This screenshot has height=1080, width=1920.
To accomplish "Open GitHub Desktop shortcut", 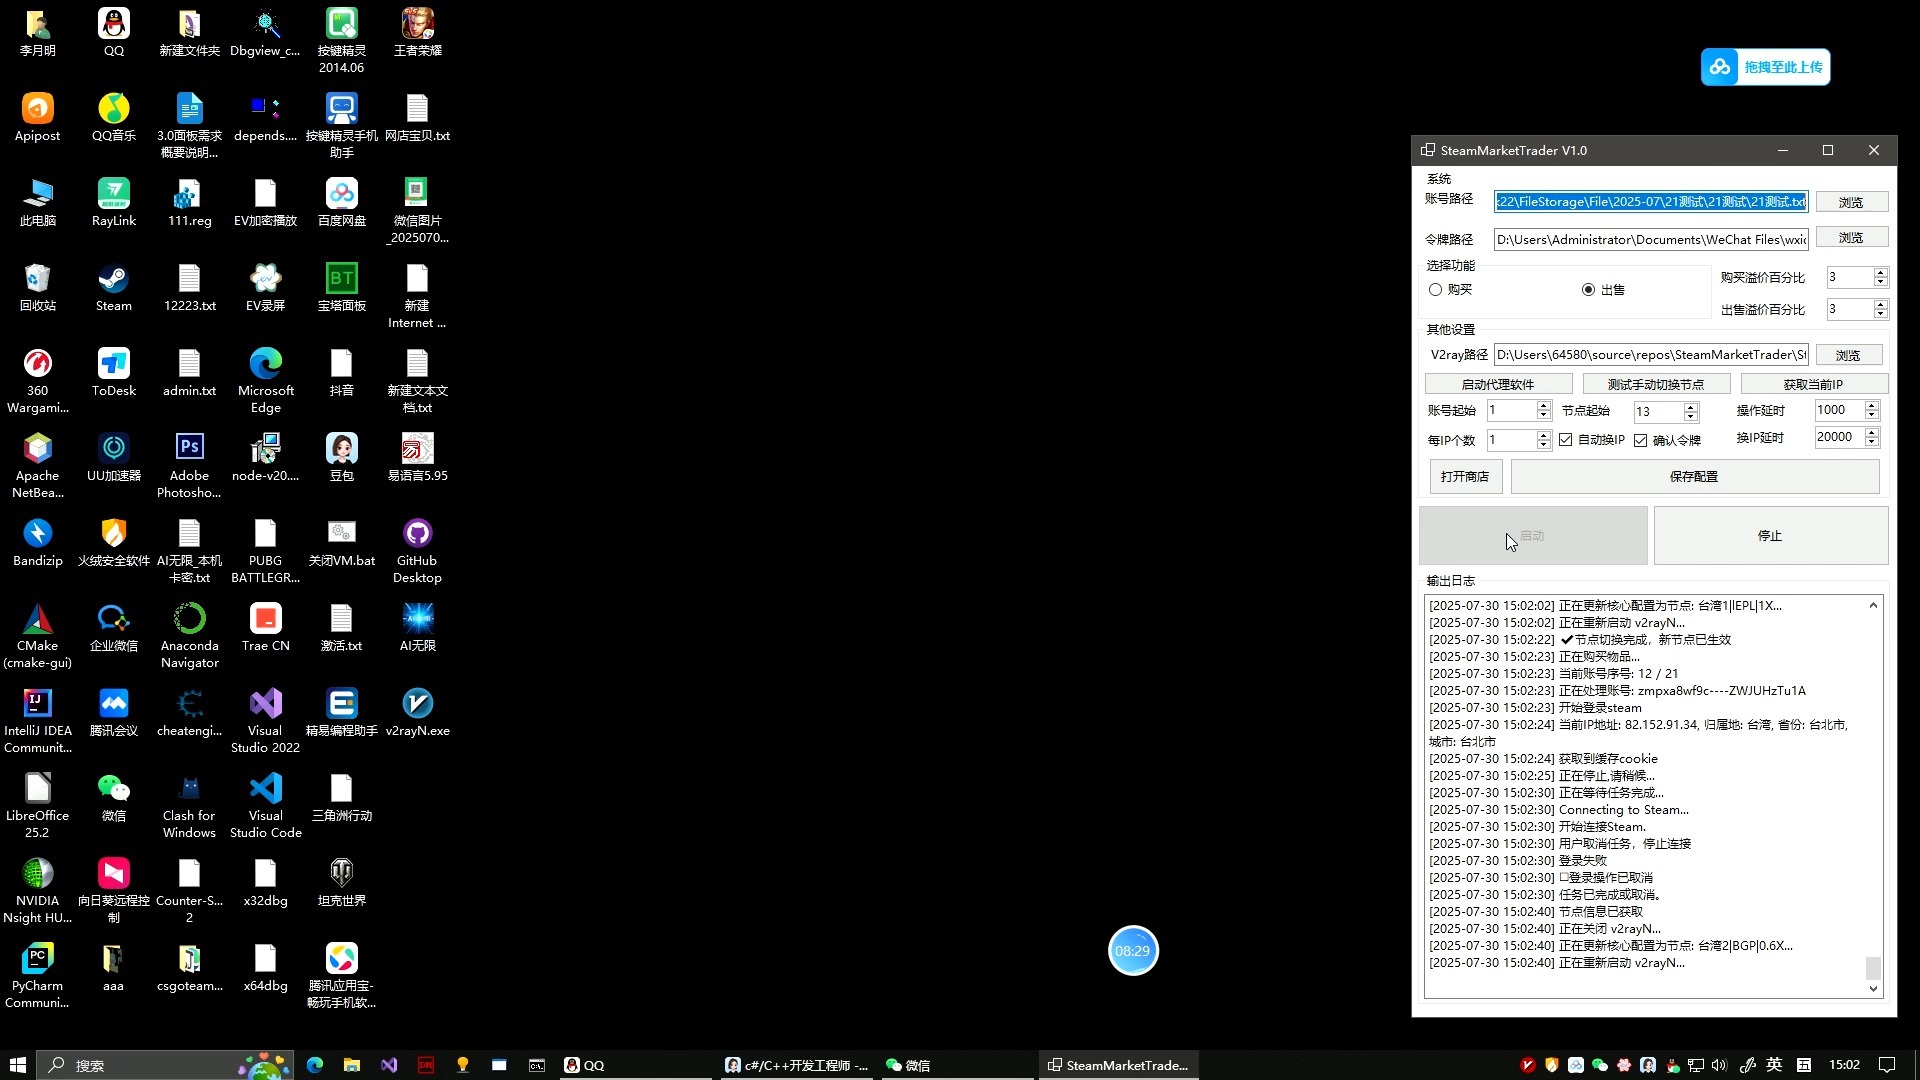I will (417, 550).
